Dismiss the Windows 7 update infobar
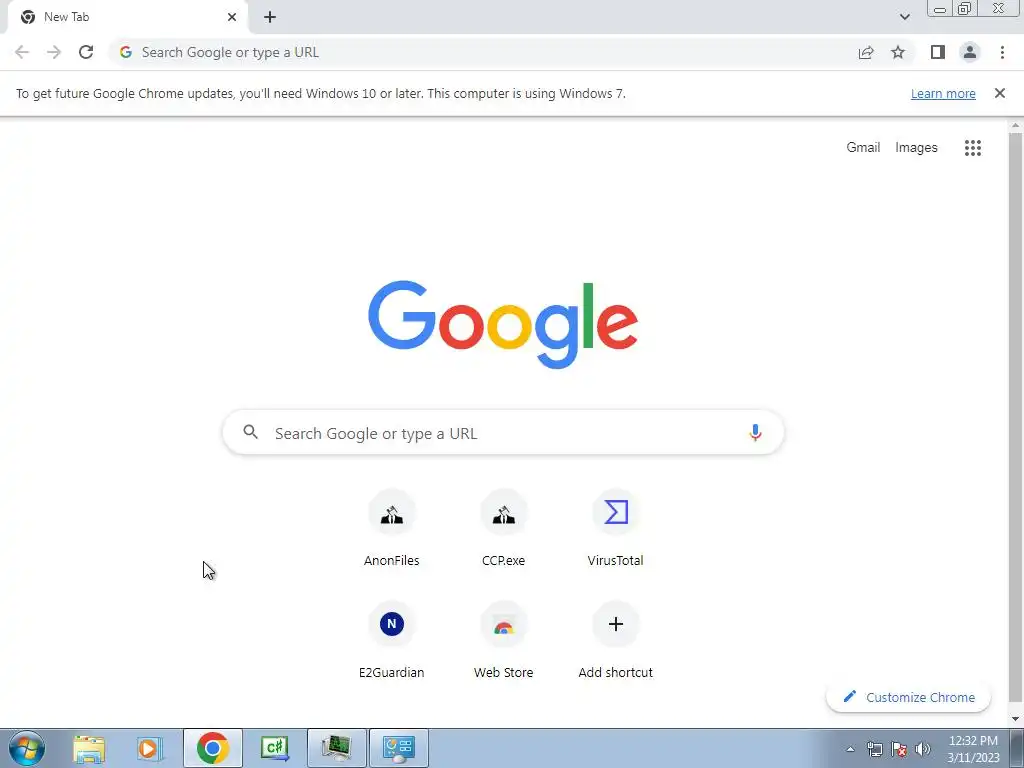This screenshot has width=1024, height=768. [x=999, y=93]
